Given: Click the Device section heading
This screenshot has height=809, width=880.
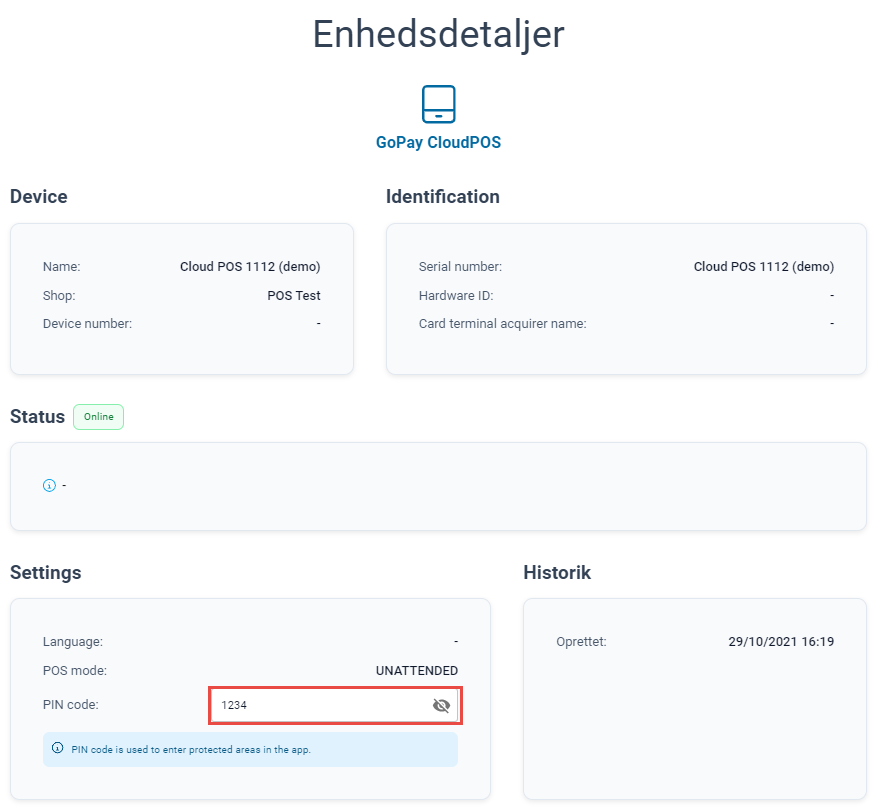Looking at the screenshot, I should 39,197.
